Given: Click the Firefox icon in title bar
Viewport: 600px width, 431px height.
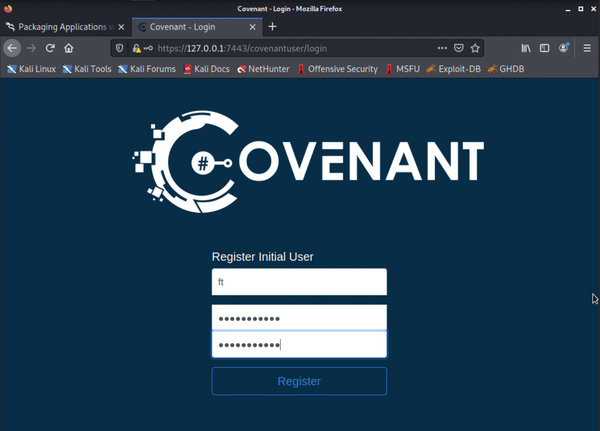Looking at the screenshot, I should click(8, 8).
